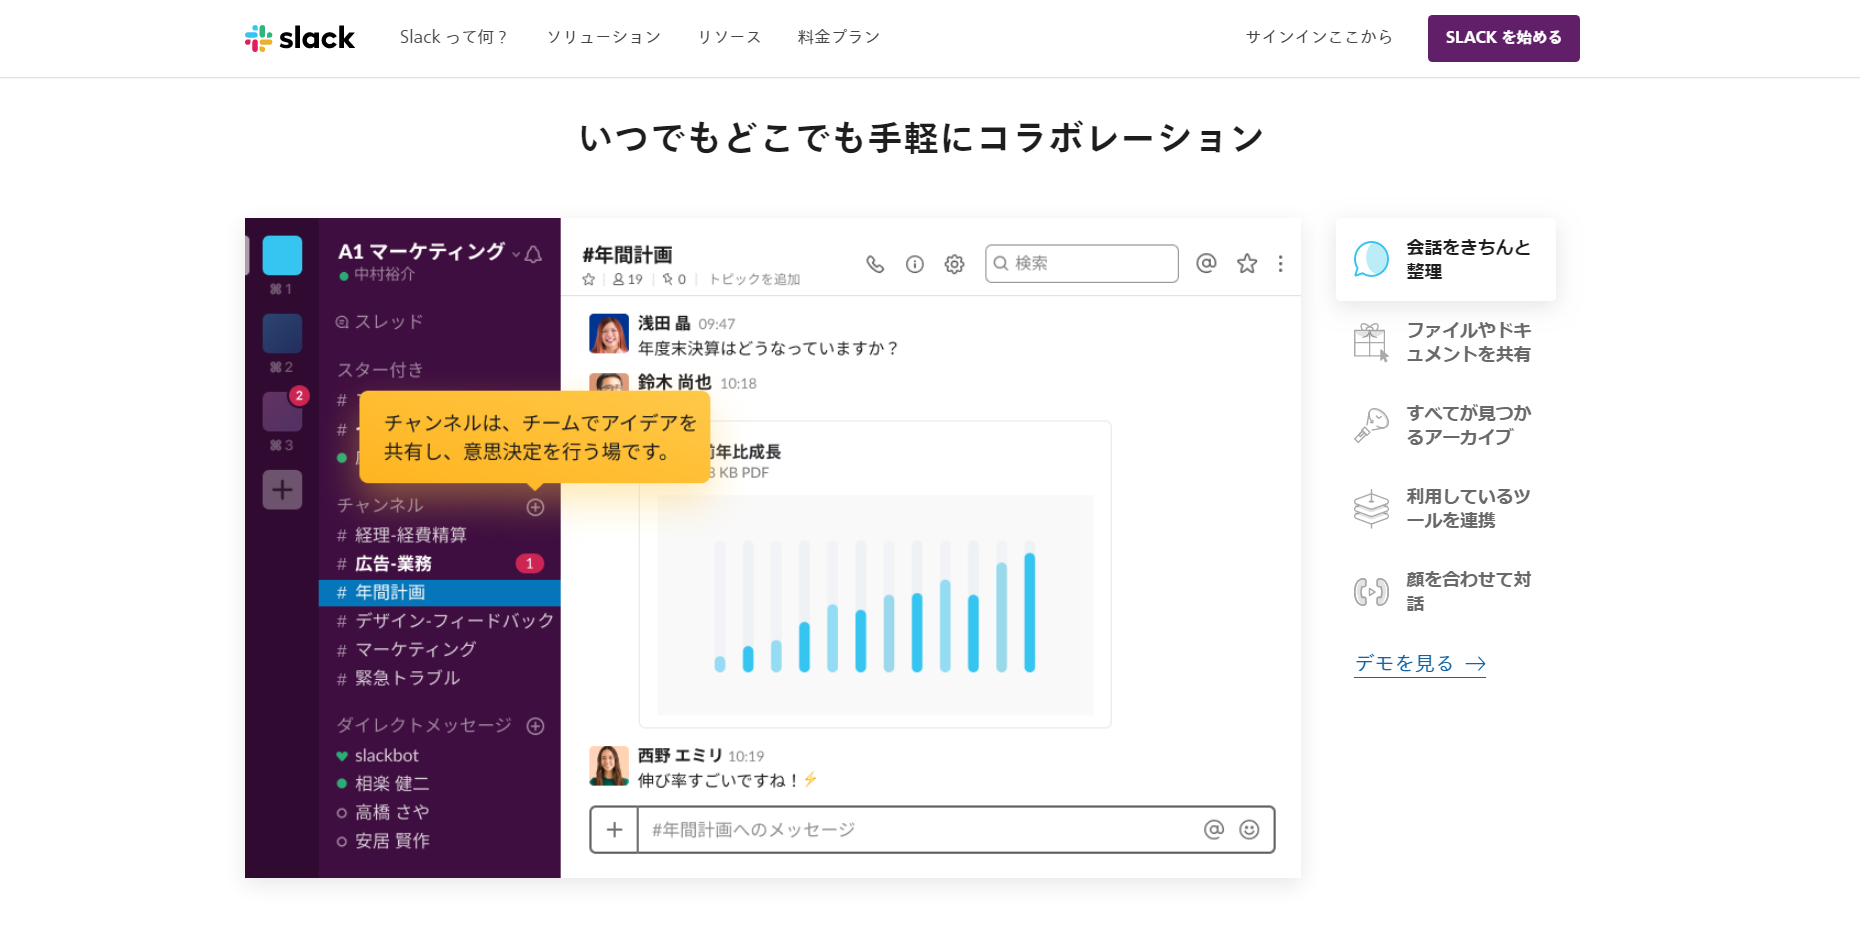Select the purple workspace with badge 2
Screen dimensions: 1860x928
click(282, 411)
